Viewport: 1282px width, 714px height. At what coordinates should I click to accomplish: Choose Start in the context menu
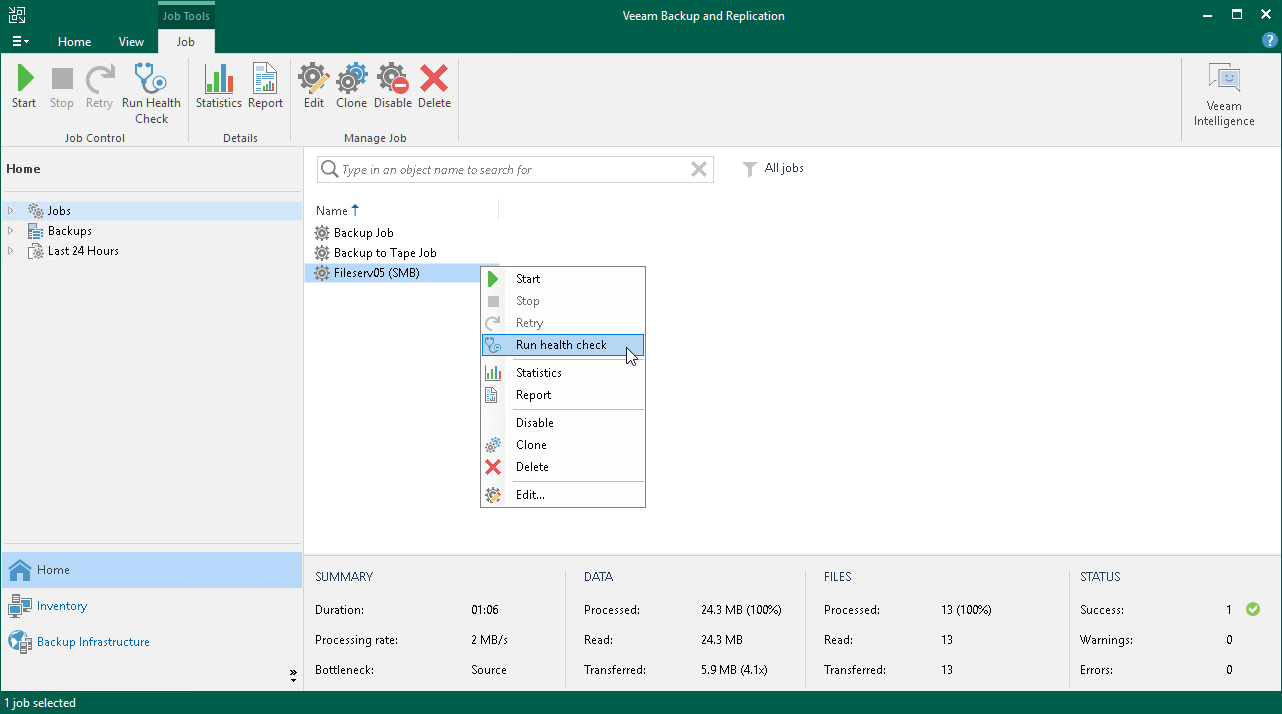click(563, 279)
